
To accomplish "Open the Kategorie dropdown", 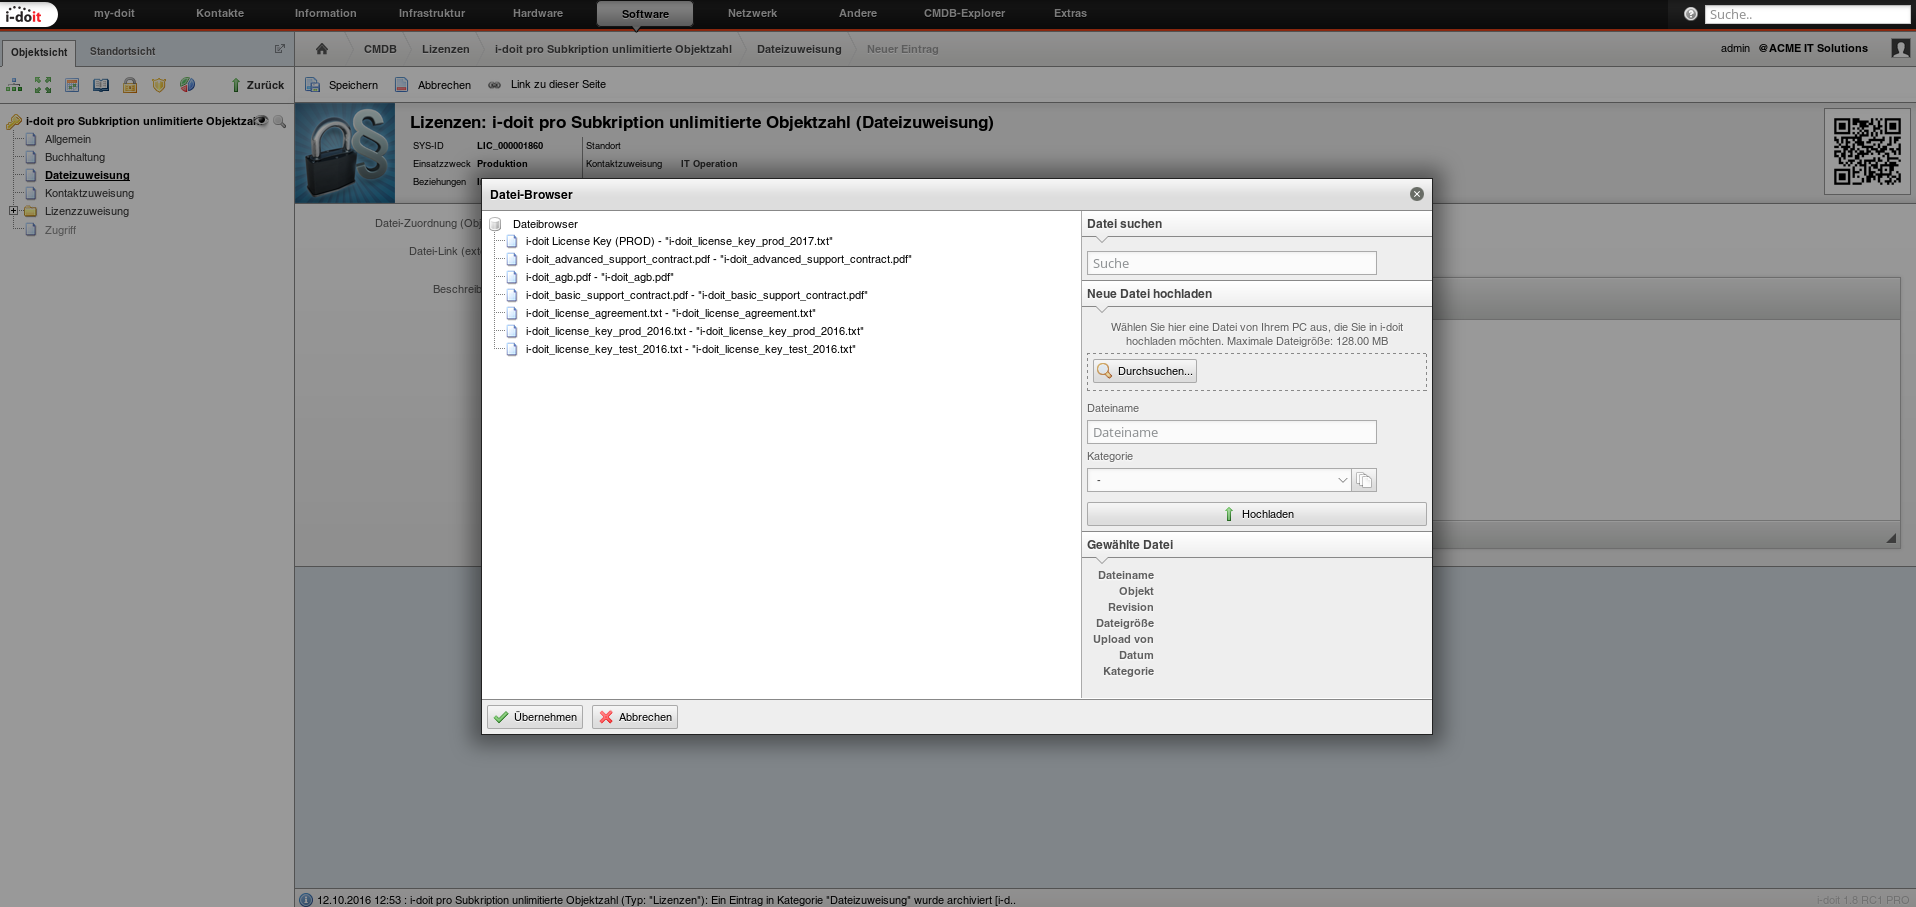I will 1219,480.
